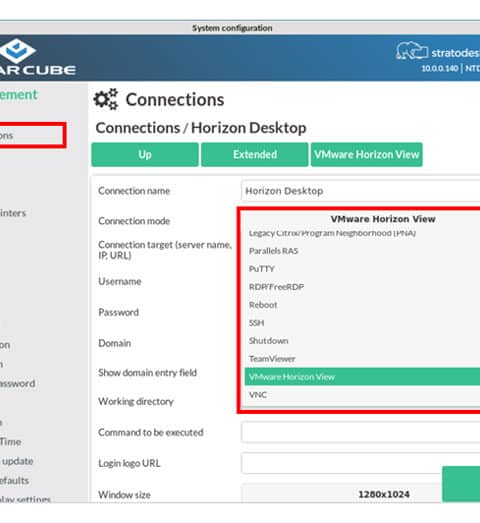
Task: Select PuTTY connection mode
Action: (262, 269)
